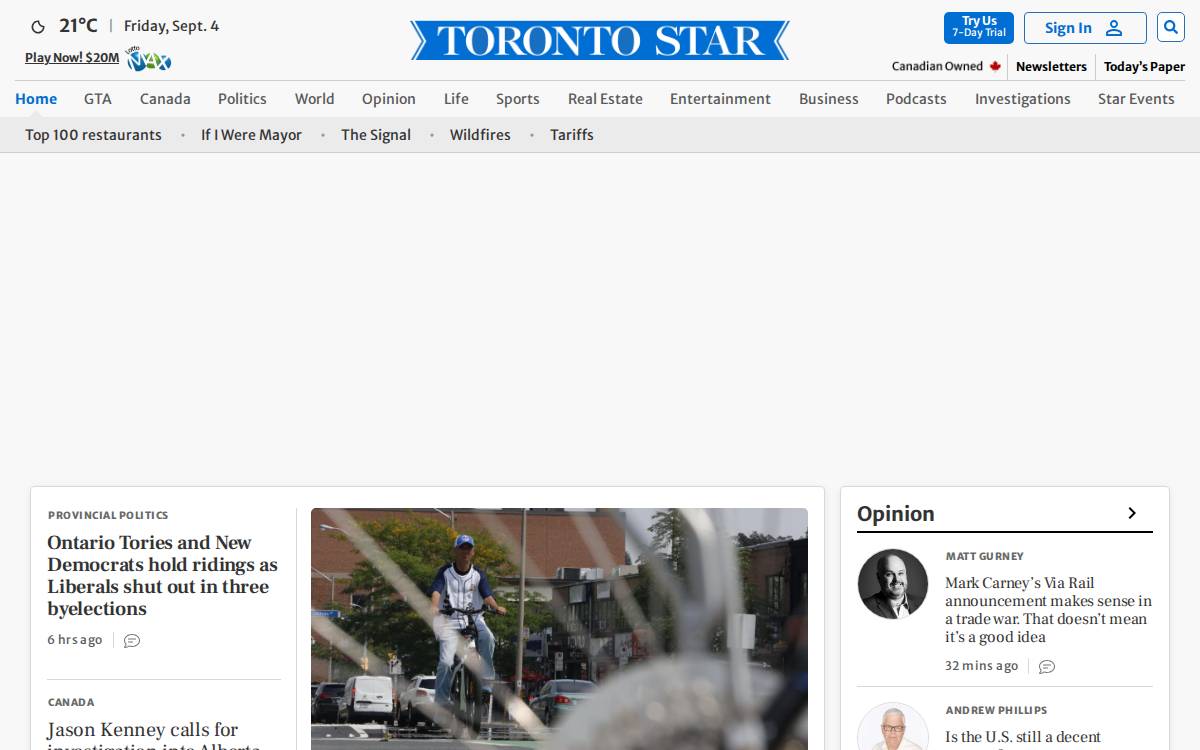
Task: Click the weather moon icon
Action: click(38, 27)
